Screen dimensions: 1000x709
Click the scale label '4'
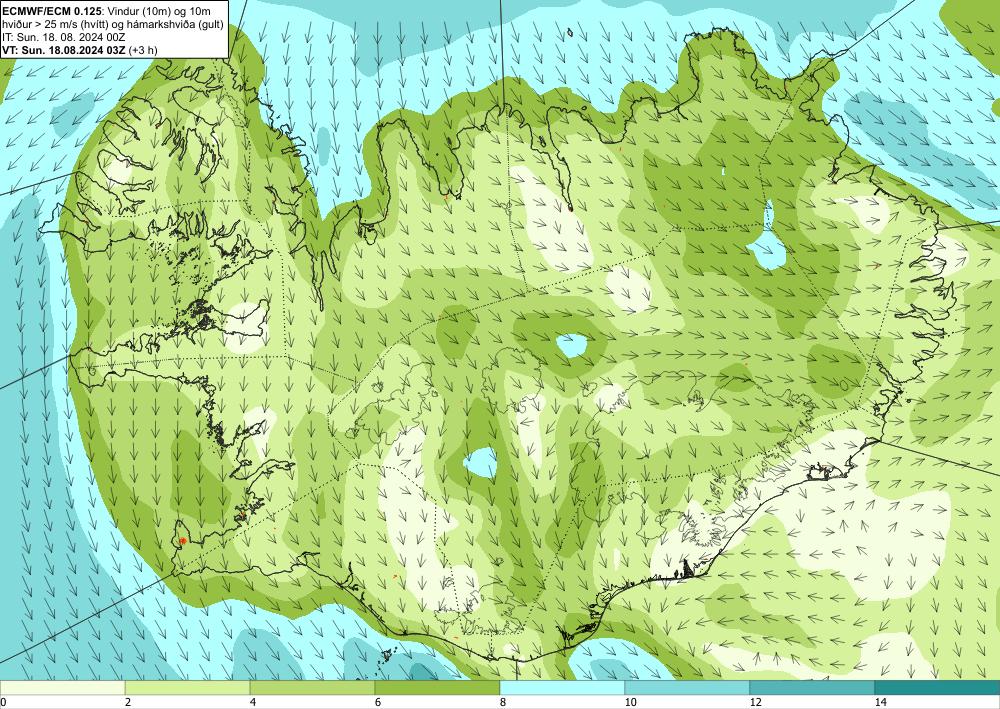click(253, 702)
